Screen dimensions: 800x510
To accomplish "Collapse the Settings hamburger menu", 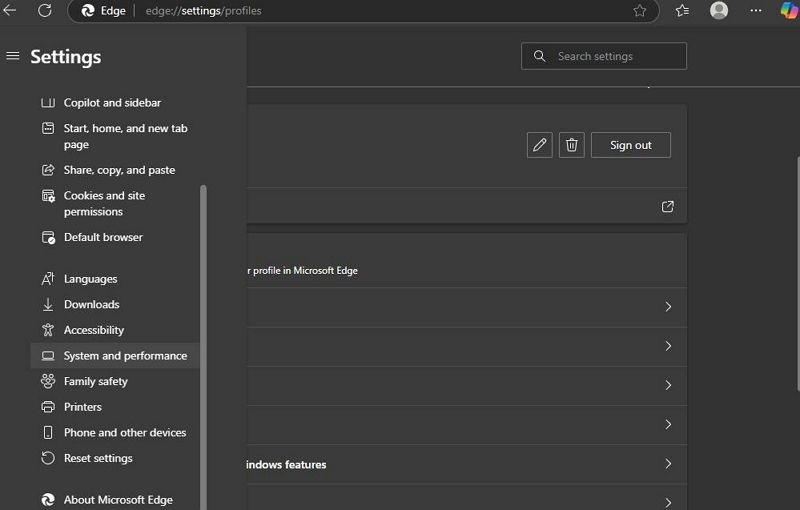I will (x=13, y=56).
